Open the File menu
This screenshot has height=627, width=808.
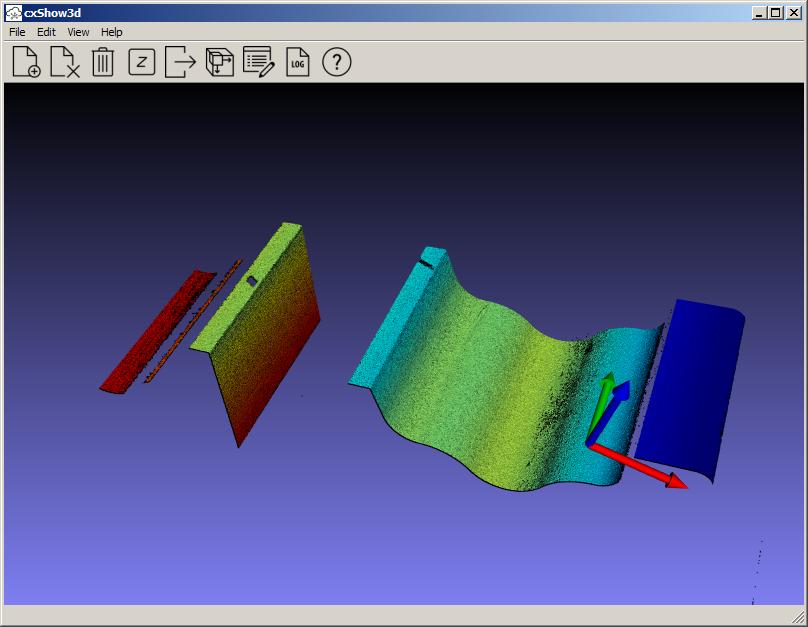(x=17, y=32)
